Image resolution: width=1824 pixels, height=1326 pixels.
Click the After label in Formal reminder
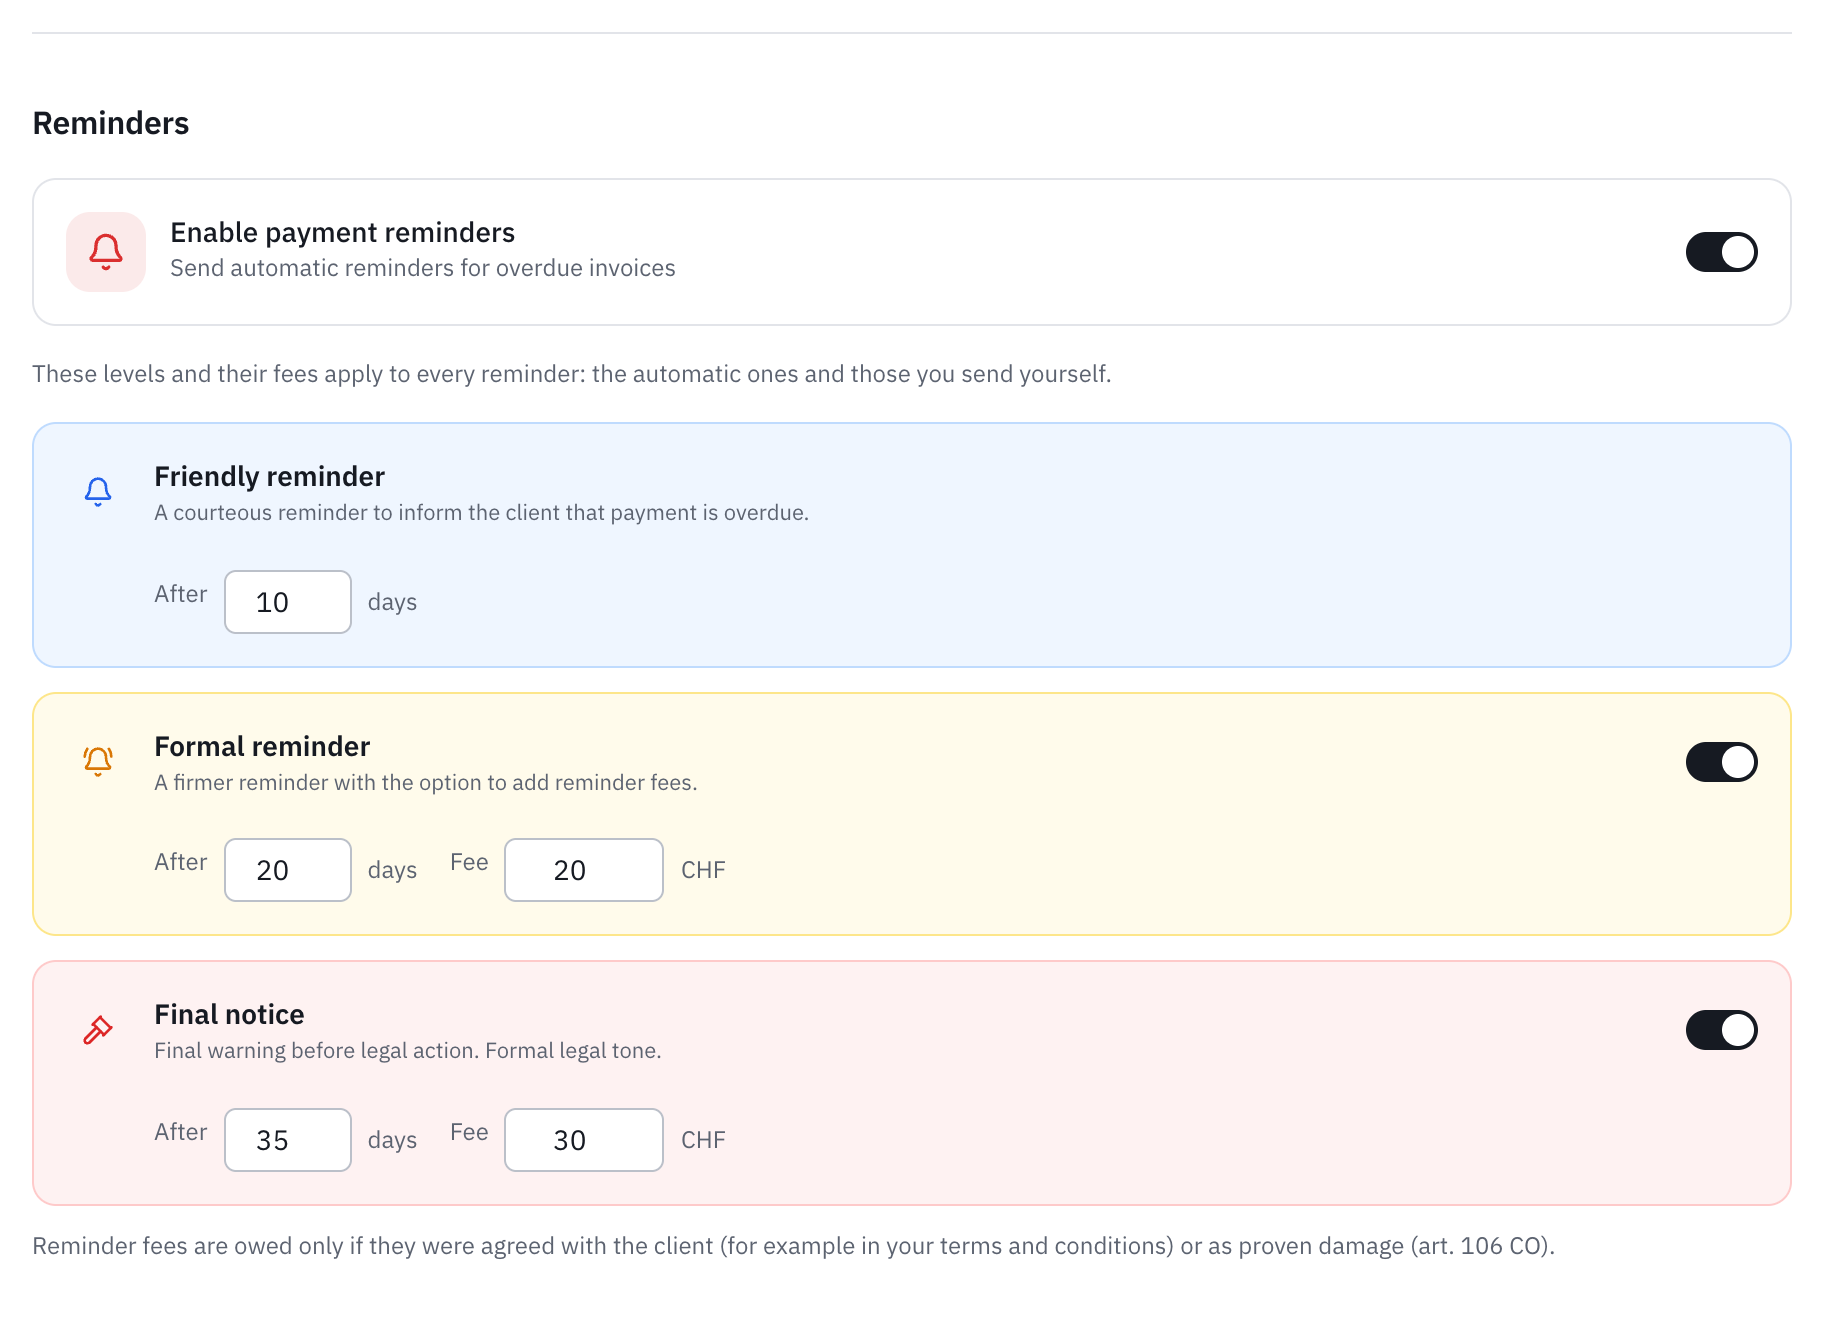click(181, 862)
